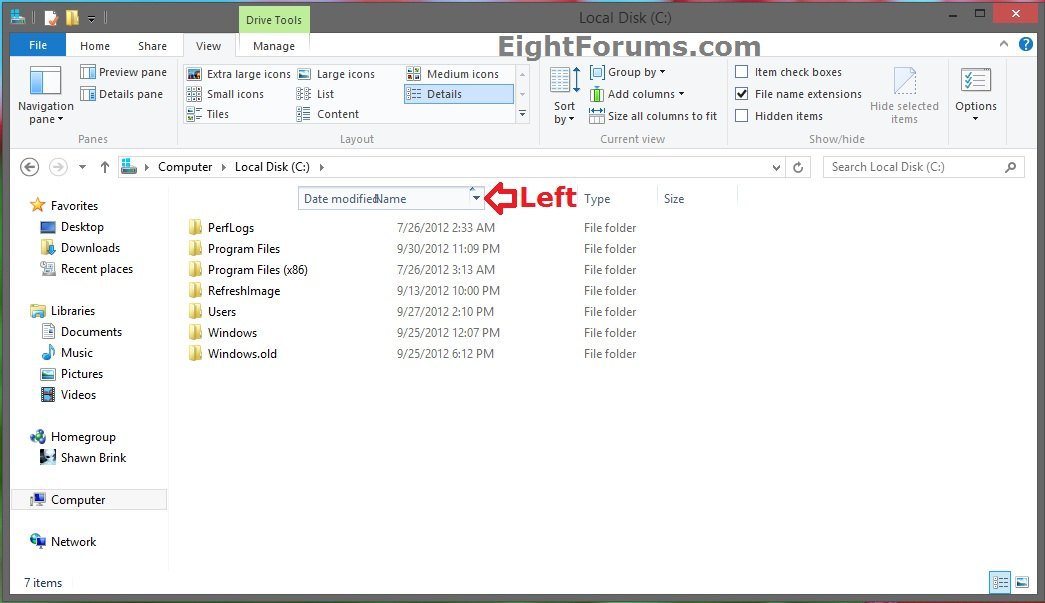Click the Hide selected items button
This screenshot has height=603, width=1045.
point(904,95)
